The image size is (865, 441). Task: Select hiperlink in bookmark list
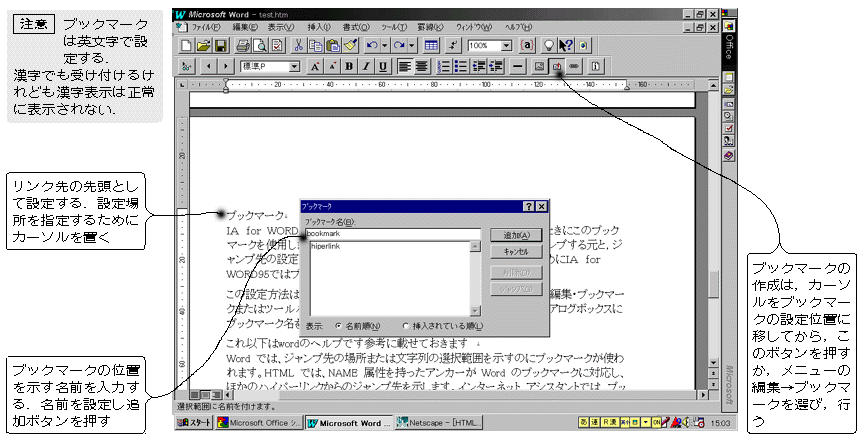pyautogui.click(x=326, y=246)
